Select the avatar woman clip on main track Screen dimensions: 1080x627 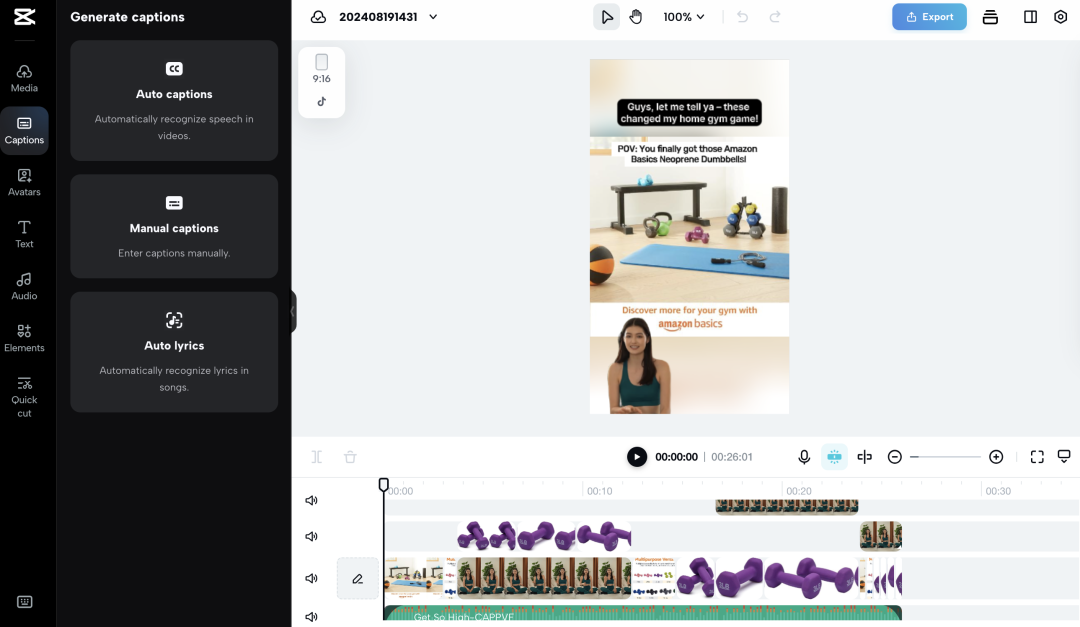tap(544, 578)
